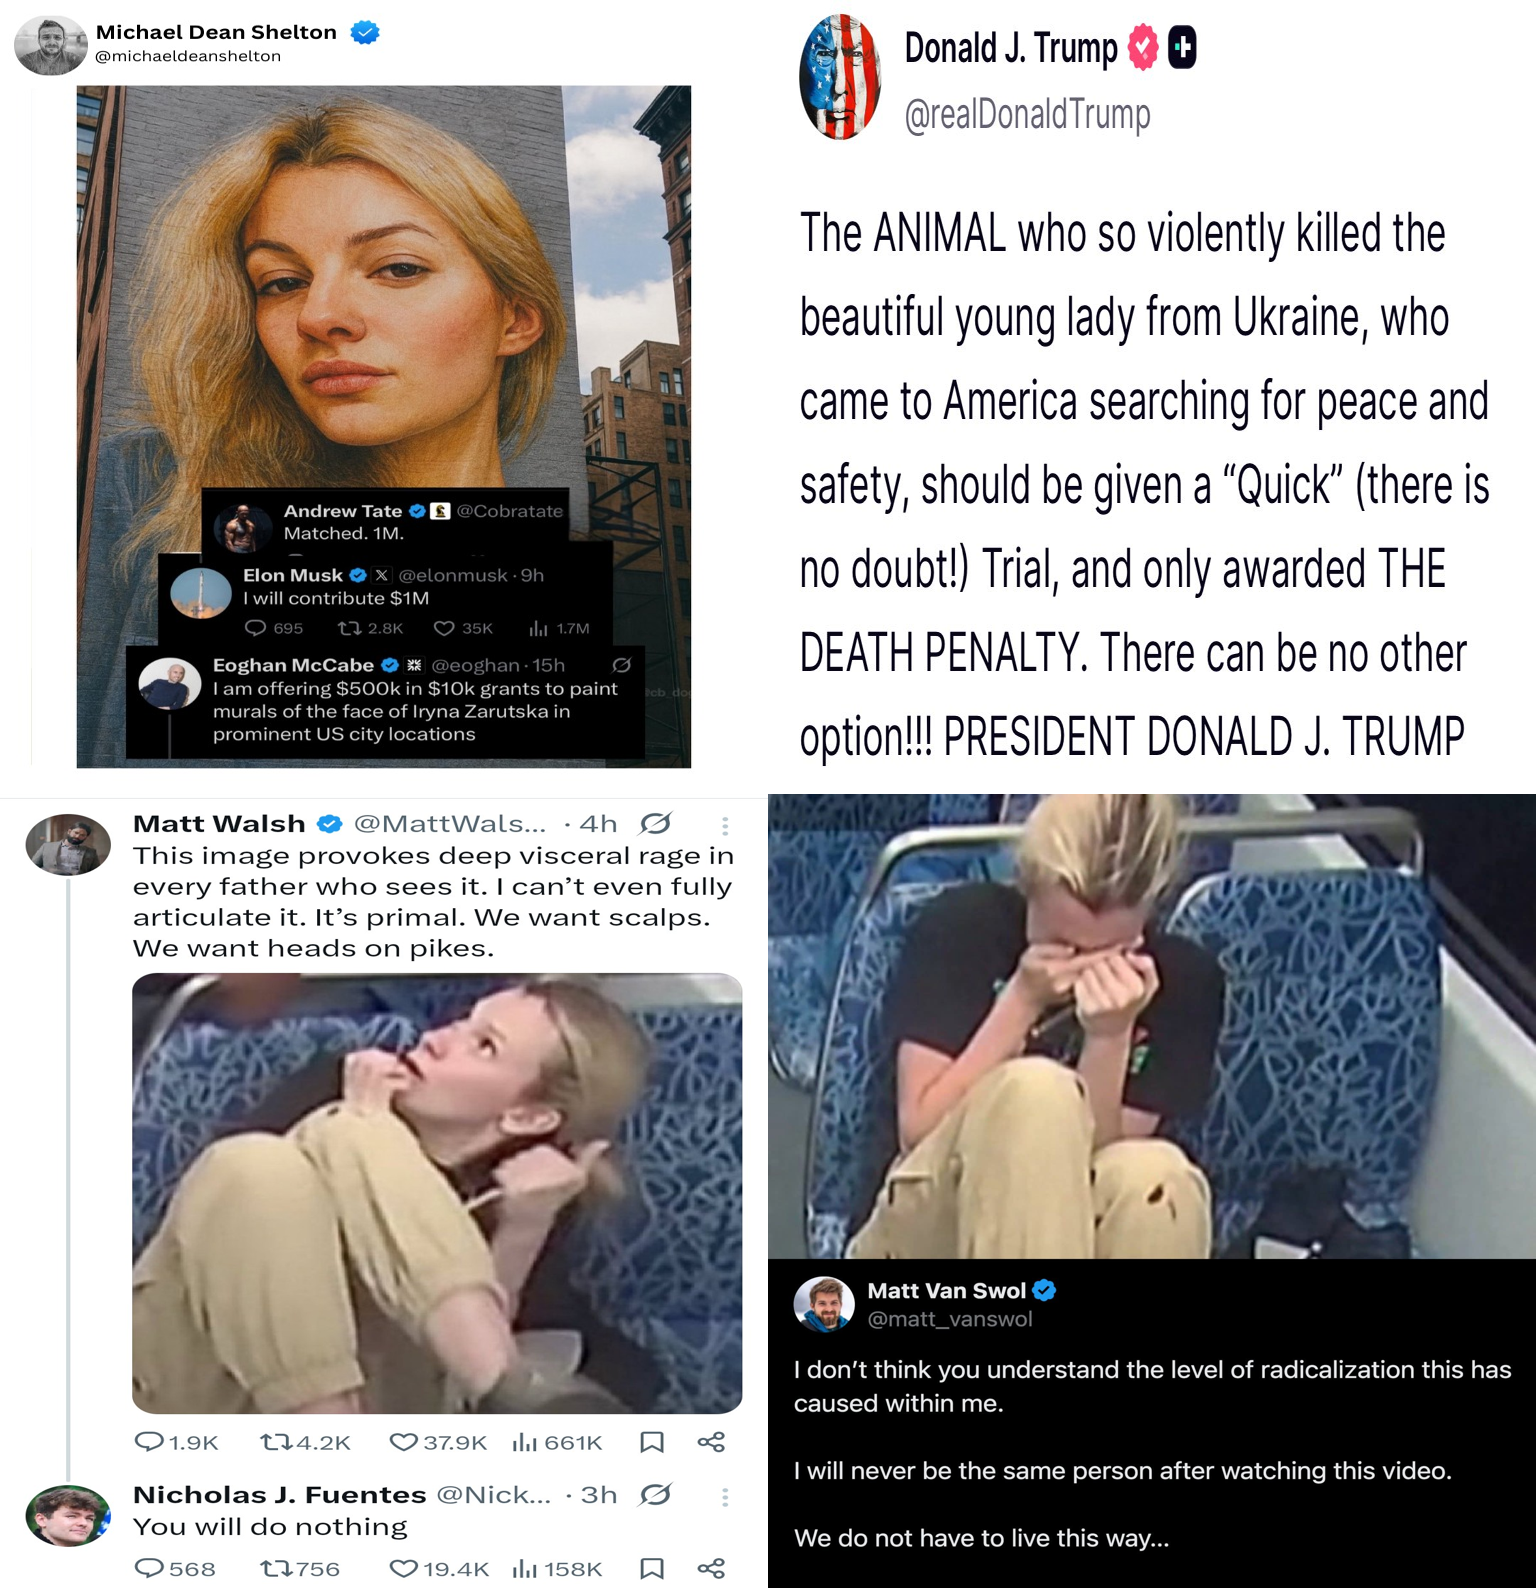Screen dimensions: 1536x1588
Task: Share Matt Walsh's tweet
Action: 711,1441
